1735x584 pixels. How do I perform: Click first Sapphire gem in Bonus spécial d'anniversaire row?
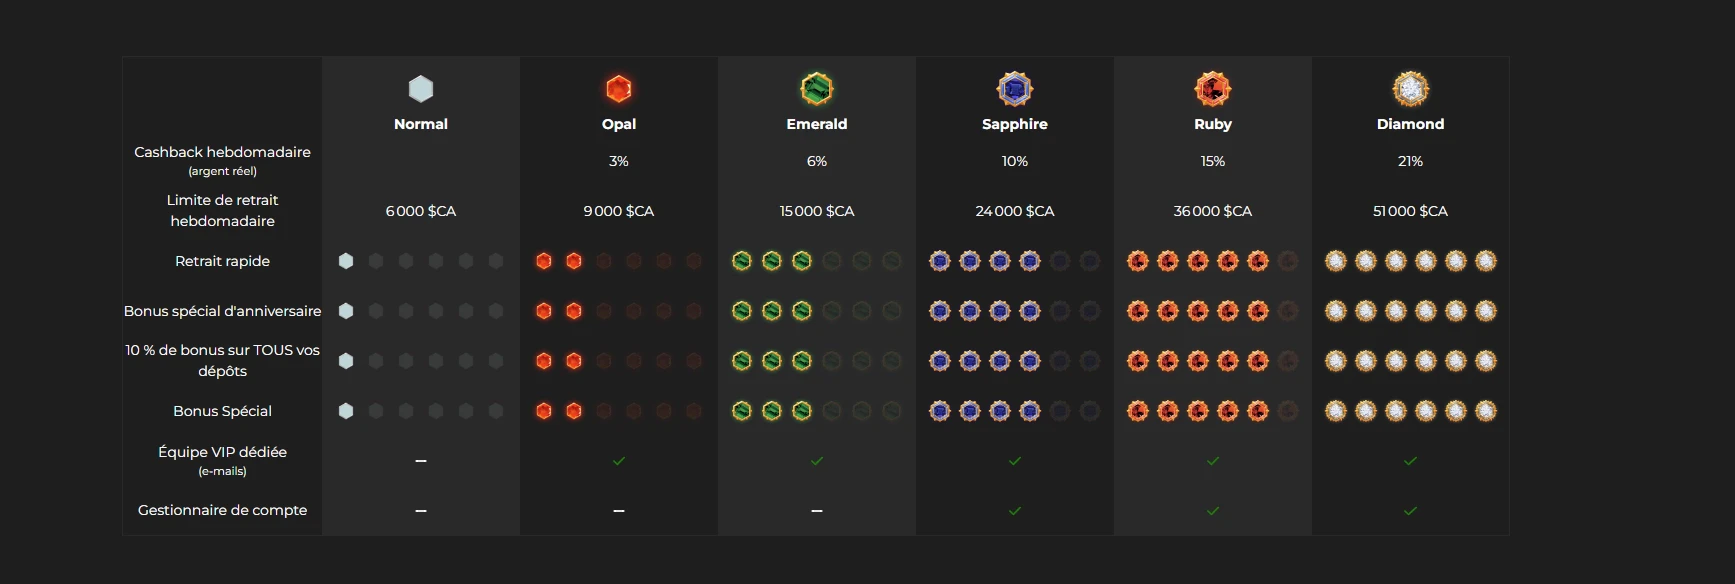940,311
